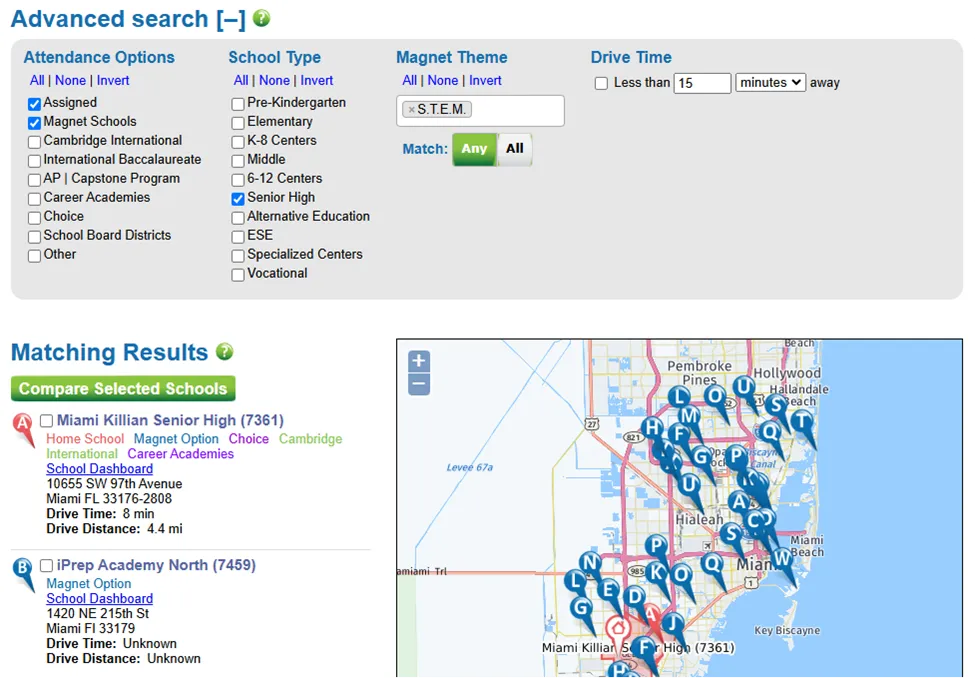This screenshot has width=979, height=679.
Task: Open Matching Results help question icon
Action: 224,352
